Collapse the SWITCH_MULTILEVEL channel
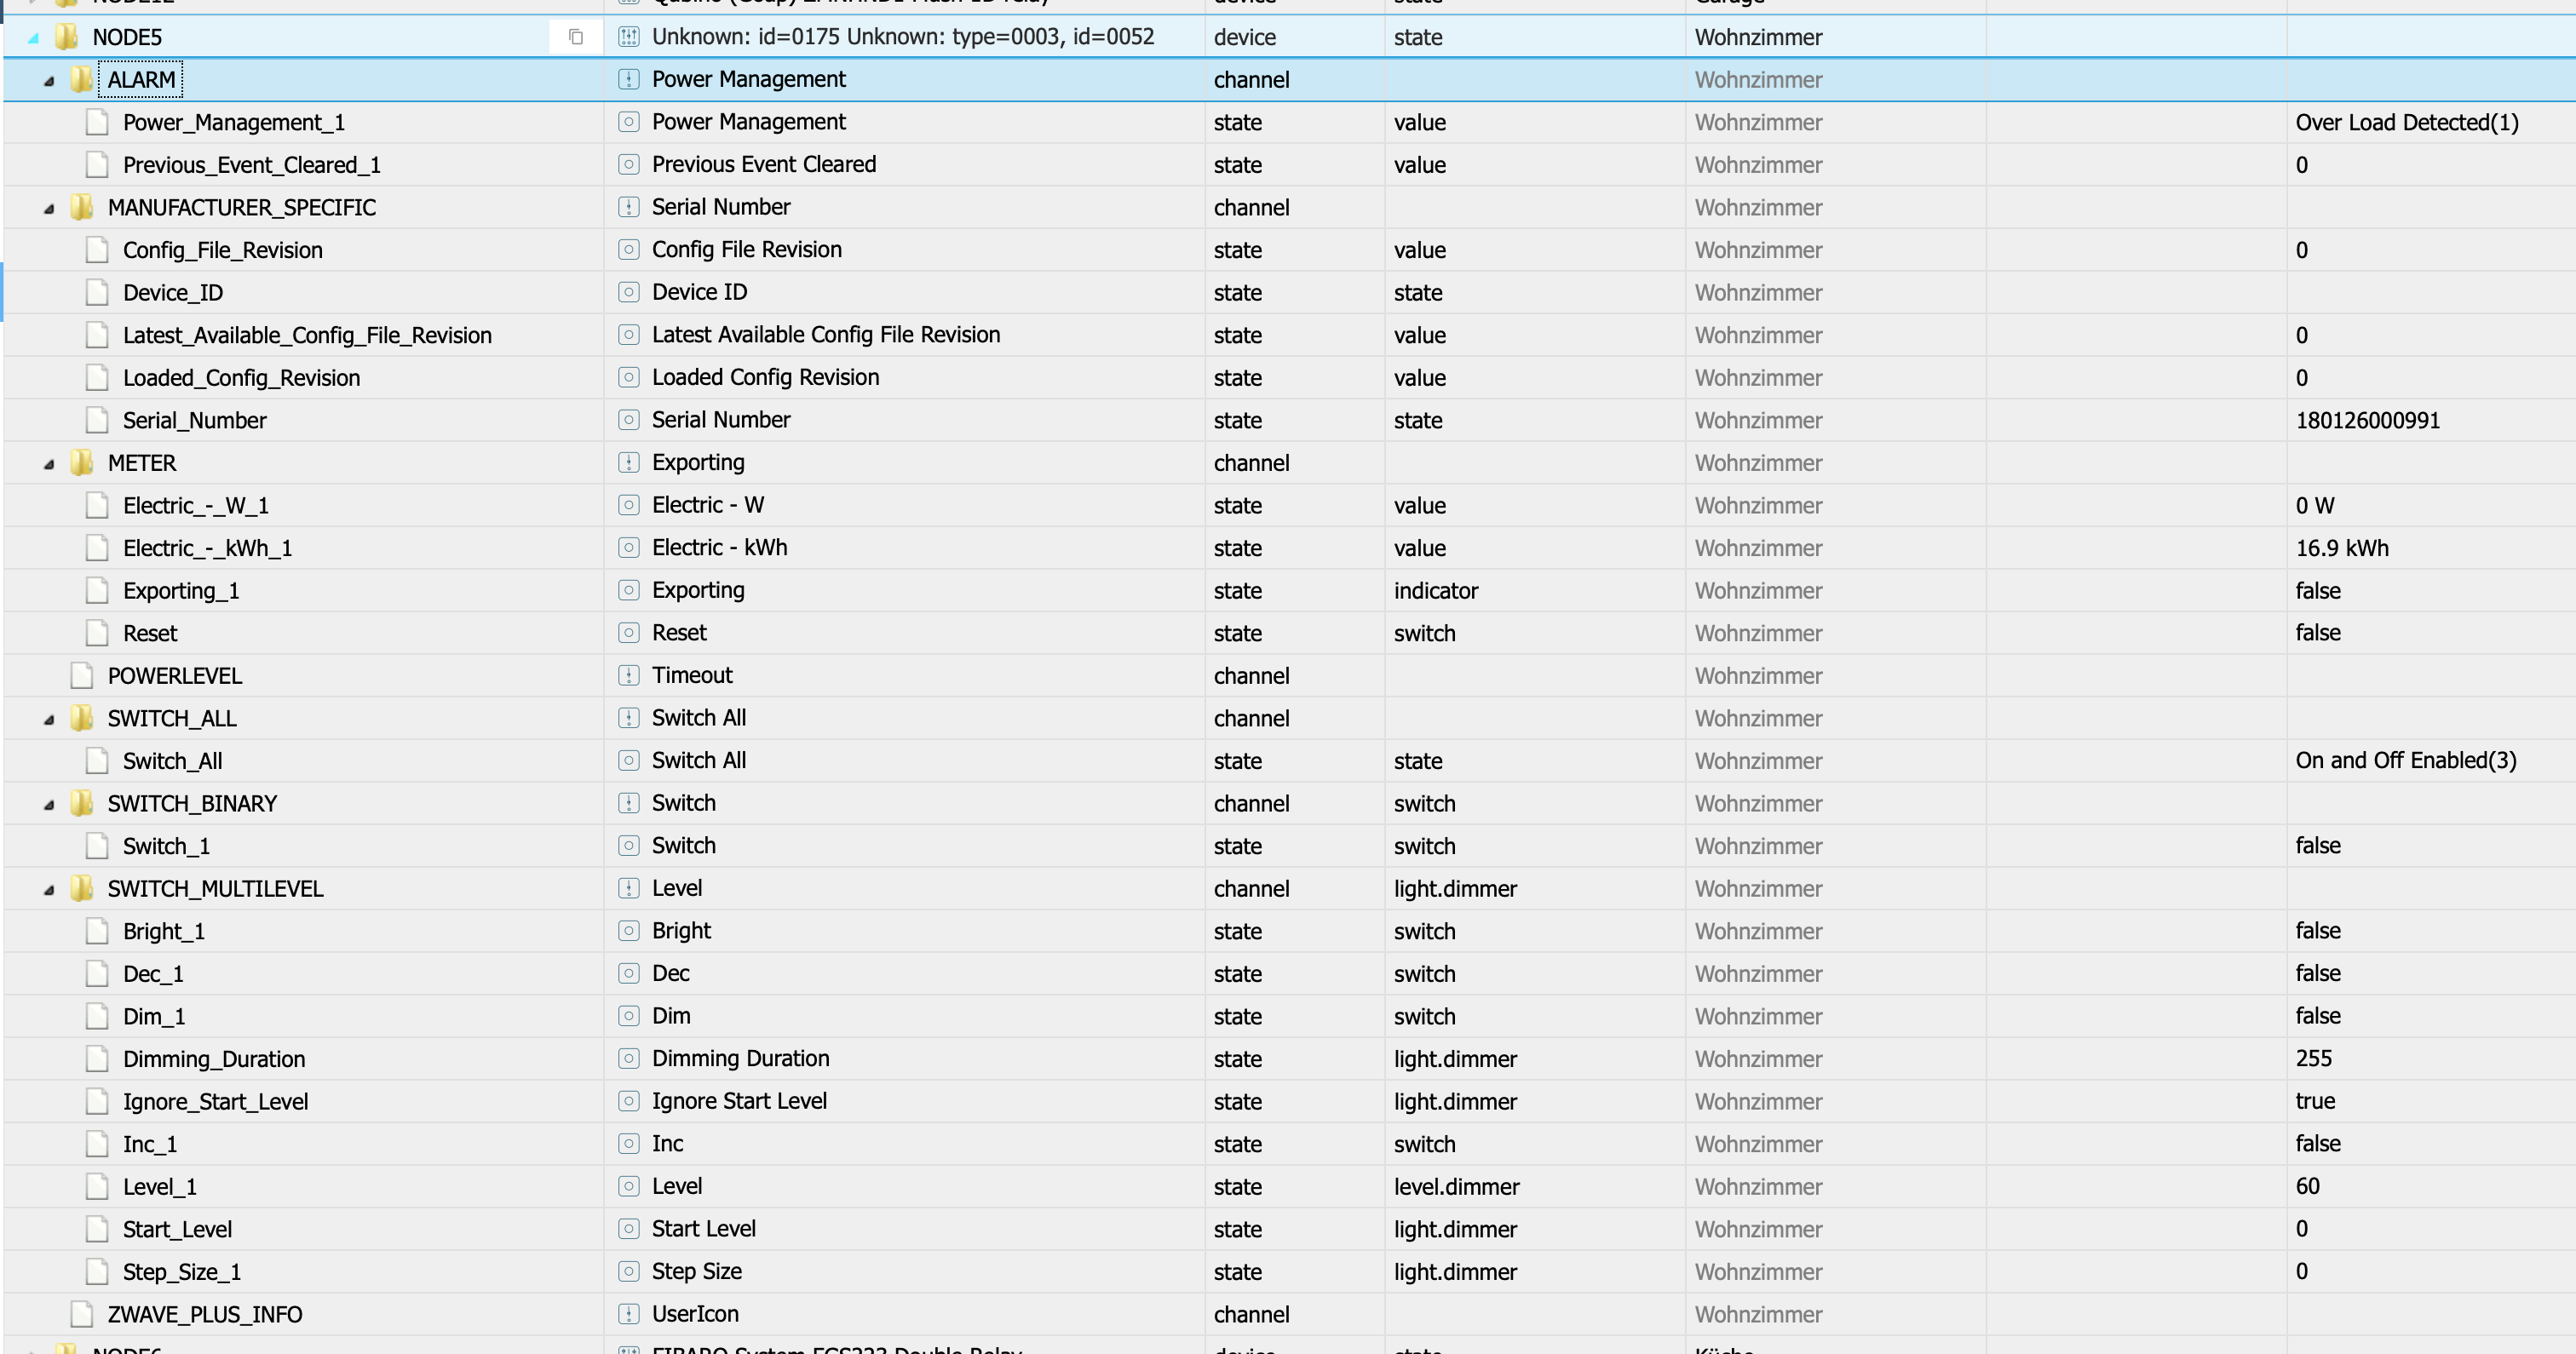 tap(49, 889)
